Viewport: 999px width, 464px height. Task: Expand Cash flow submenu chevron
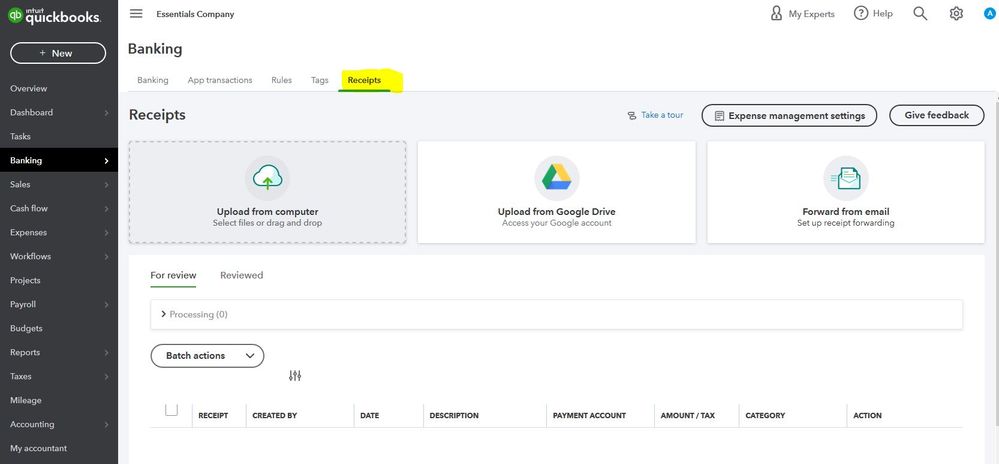click(106, 208)
